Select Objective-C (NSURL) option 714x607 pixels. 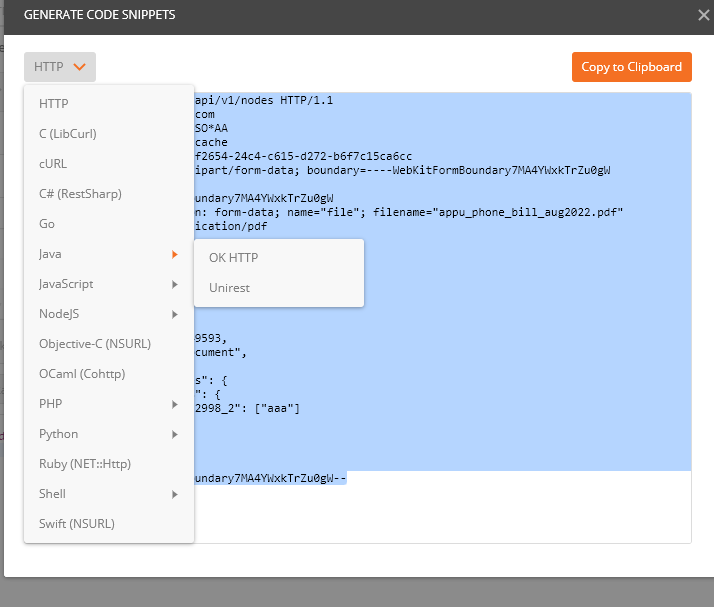click(x=109, y=344)
